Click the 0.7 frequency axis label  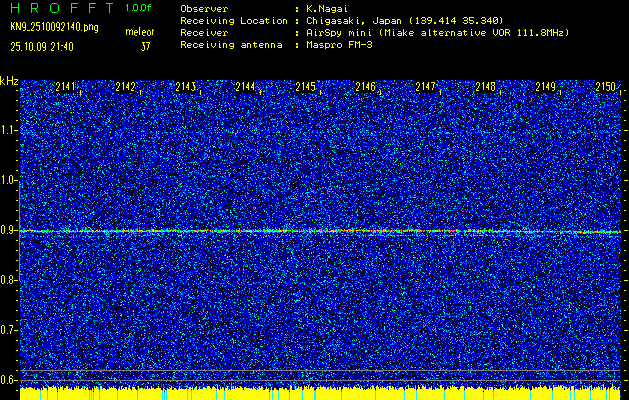tap(9, 330)
